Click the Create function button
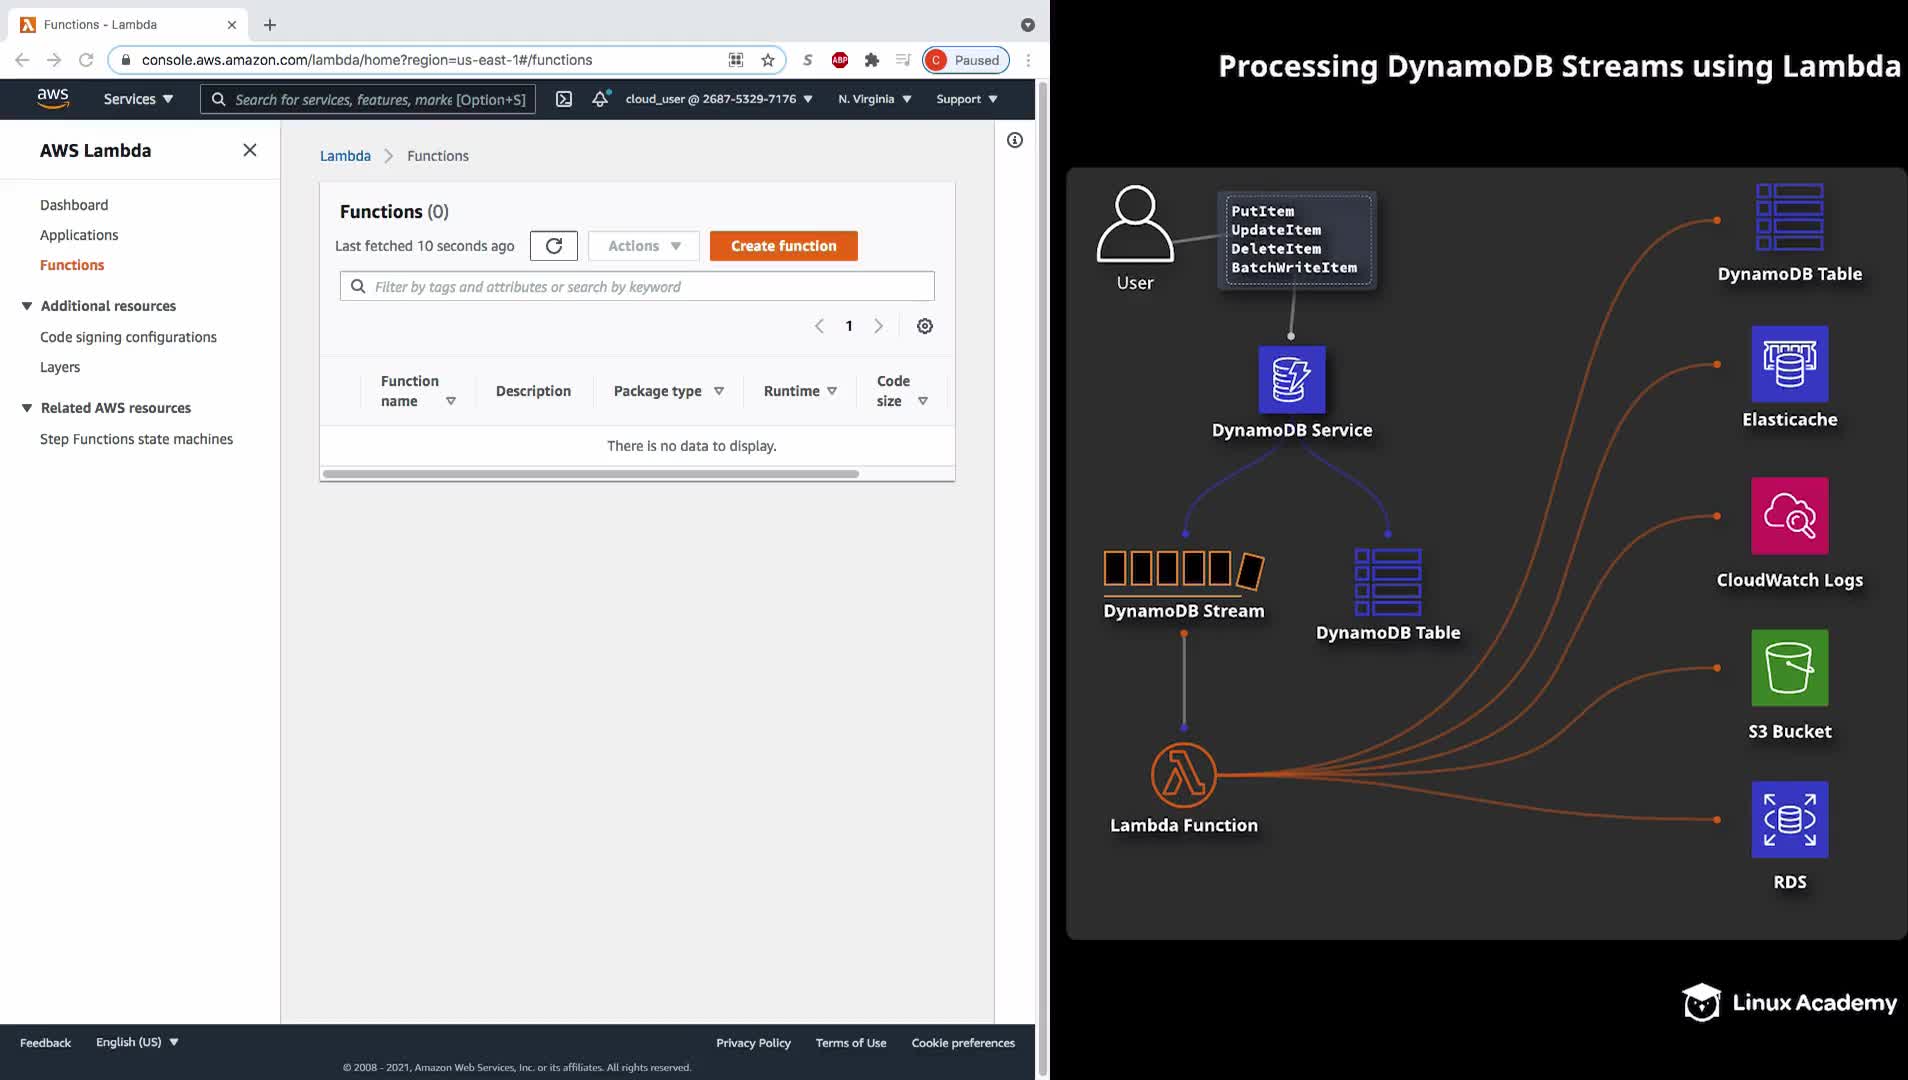 click(x=783, y=246)
